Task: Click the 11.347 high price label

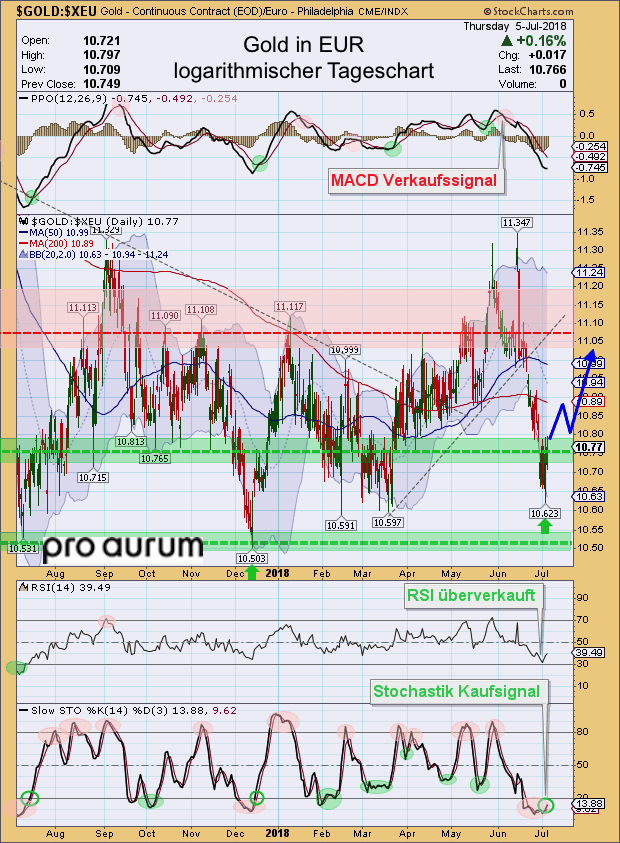Action: point(516,221)
